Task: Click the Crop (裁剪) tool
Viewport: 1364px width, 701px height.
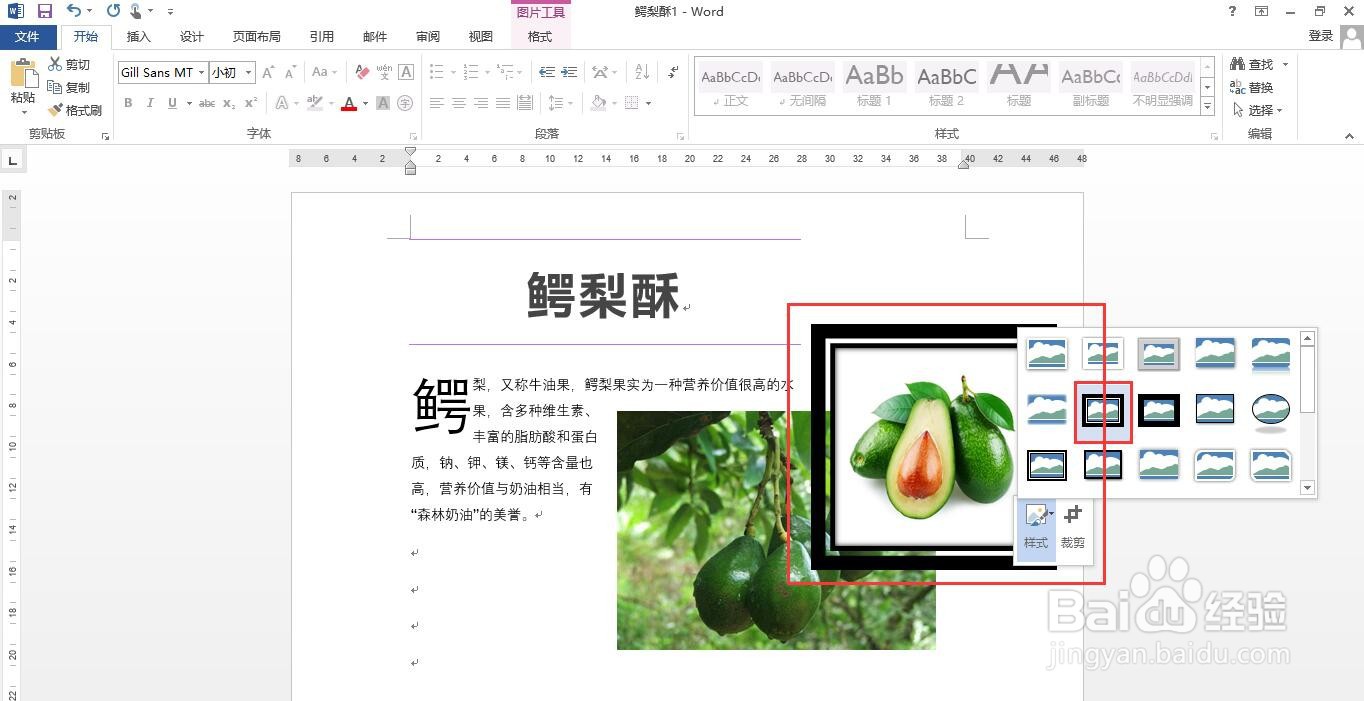Action: coord(1073,527)
